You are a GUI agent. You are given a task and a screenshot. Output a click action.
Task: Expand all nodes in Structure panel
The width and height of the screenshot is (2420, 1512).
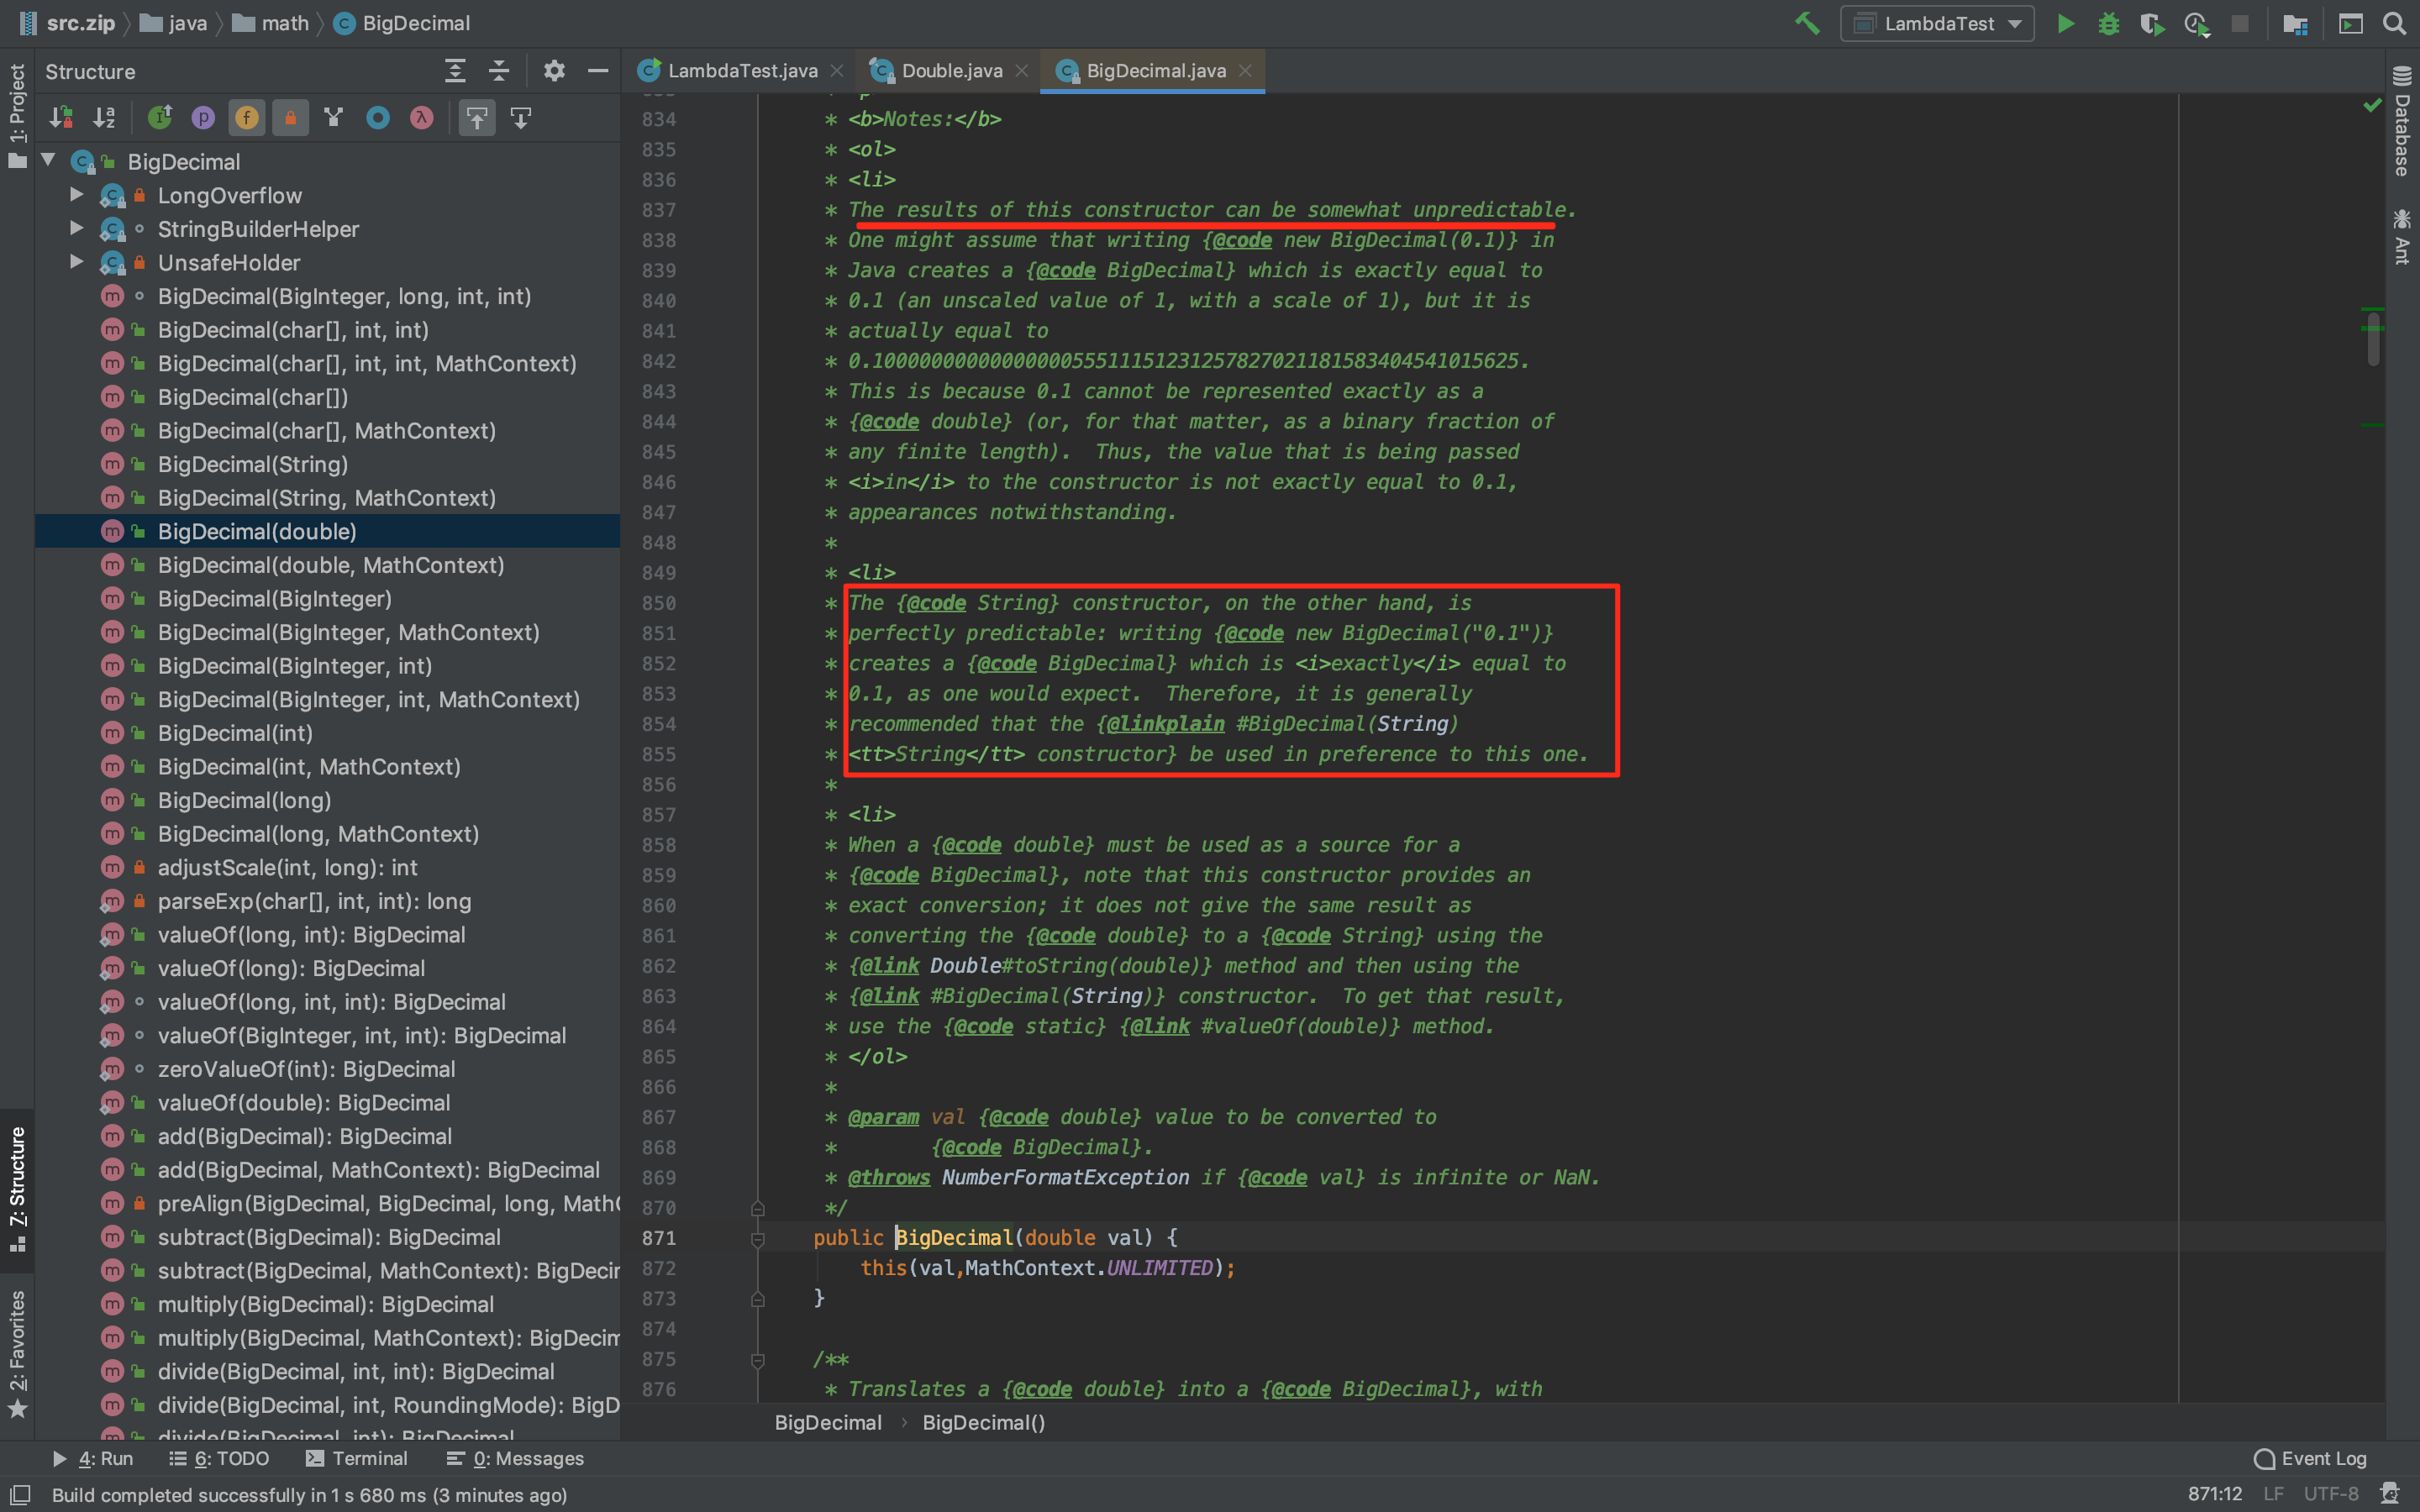[x=455, y=71]
